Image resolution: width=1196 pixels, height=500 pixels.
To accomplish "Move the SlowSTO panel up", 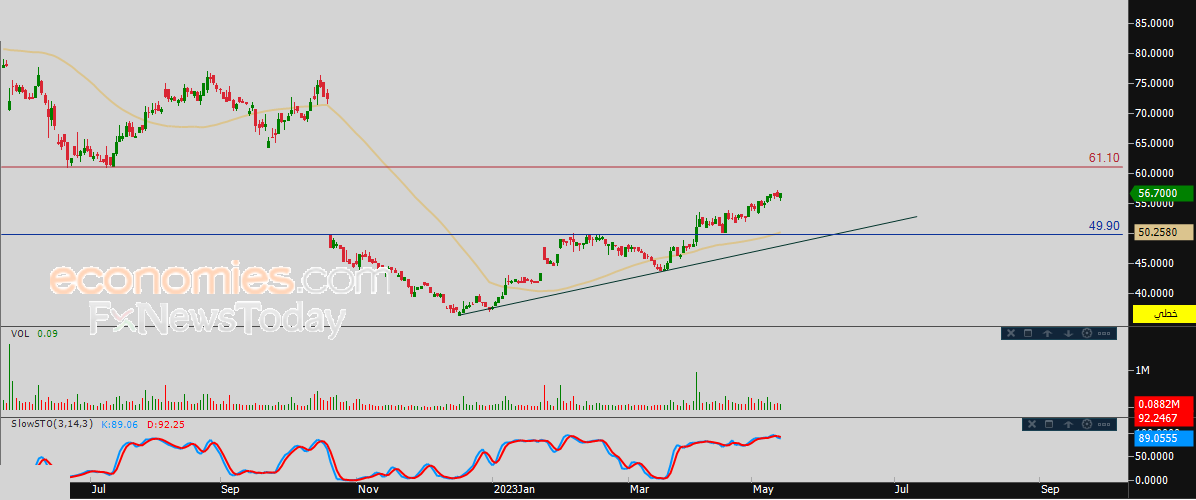I will (x=1068, y=424).
